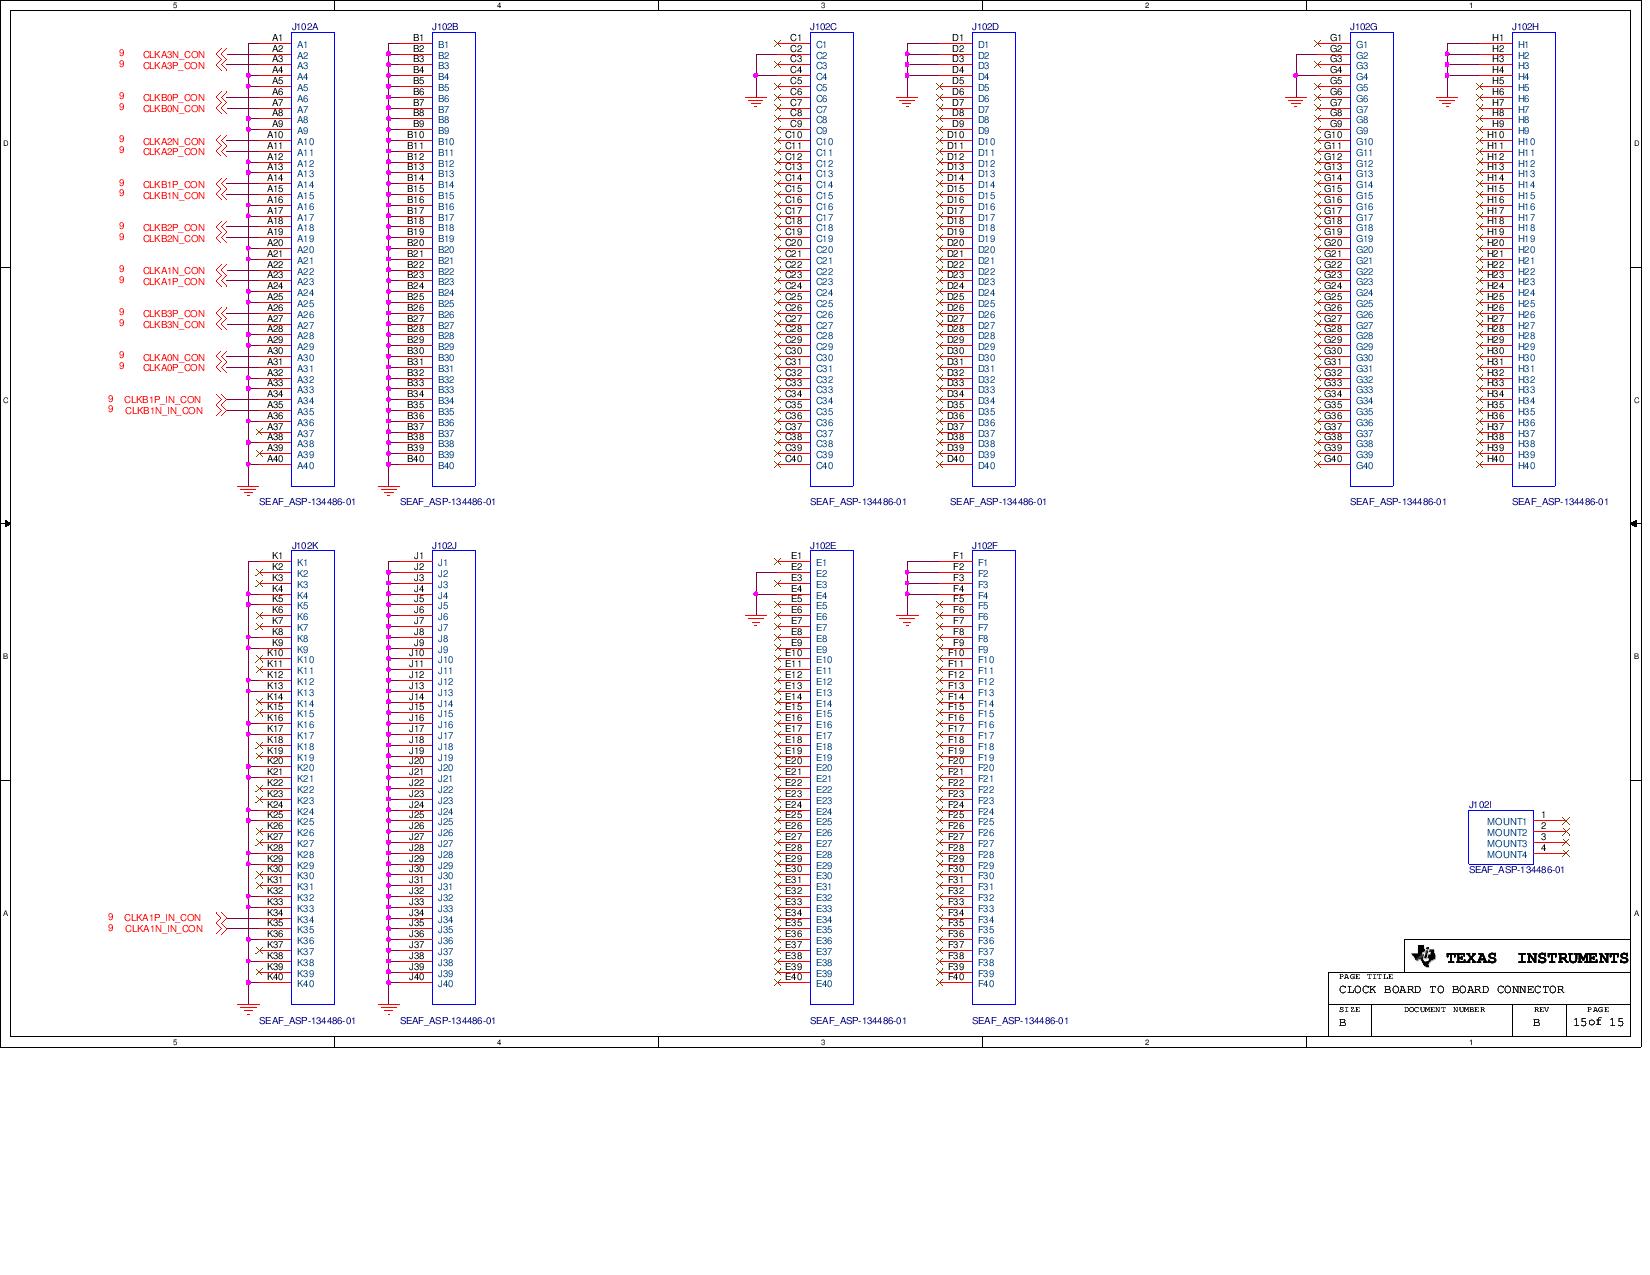Click the Texas Instruments logo icon
This screenshot has width=1650, height=1275.
point(1424,956)
